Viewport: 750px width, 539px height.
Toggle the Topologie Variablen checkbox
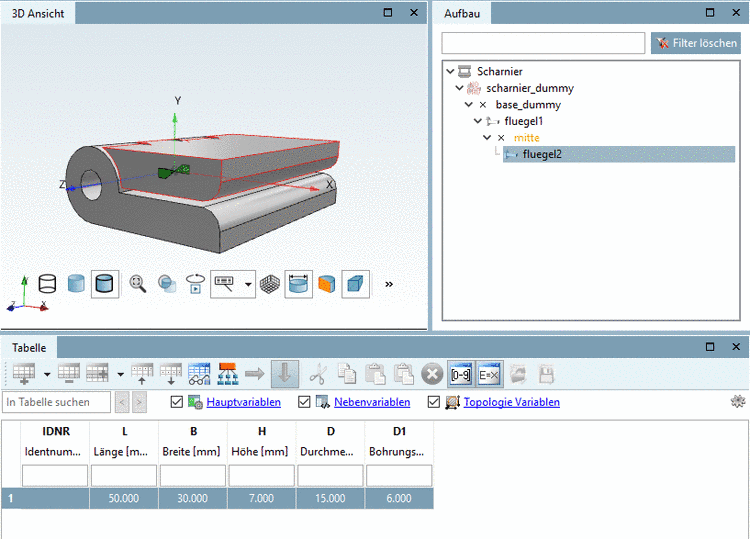click(x=434, y=402)
